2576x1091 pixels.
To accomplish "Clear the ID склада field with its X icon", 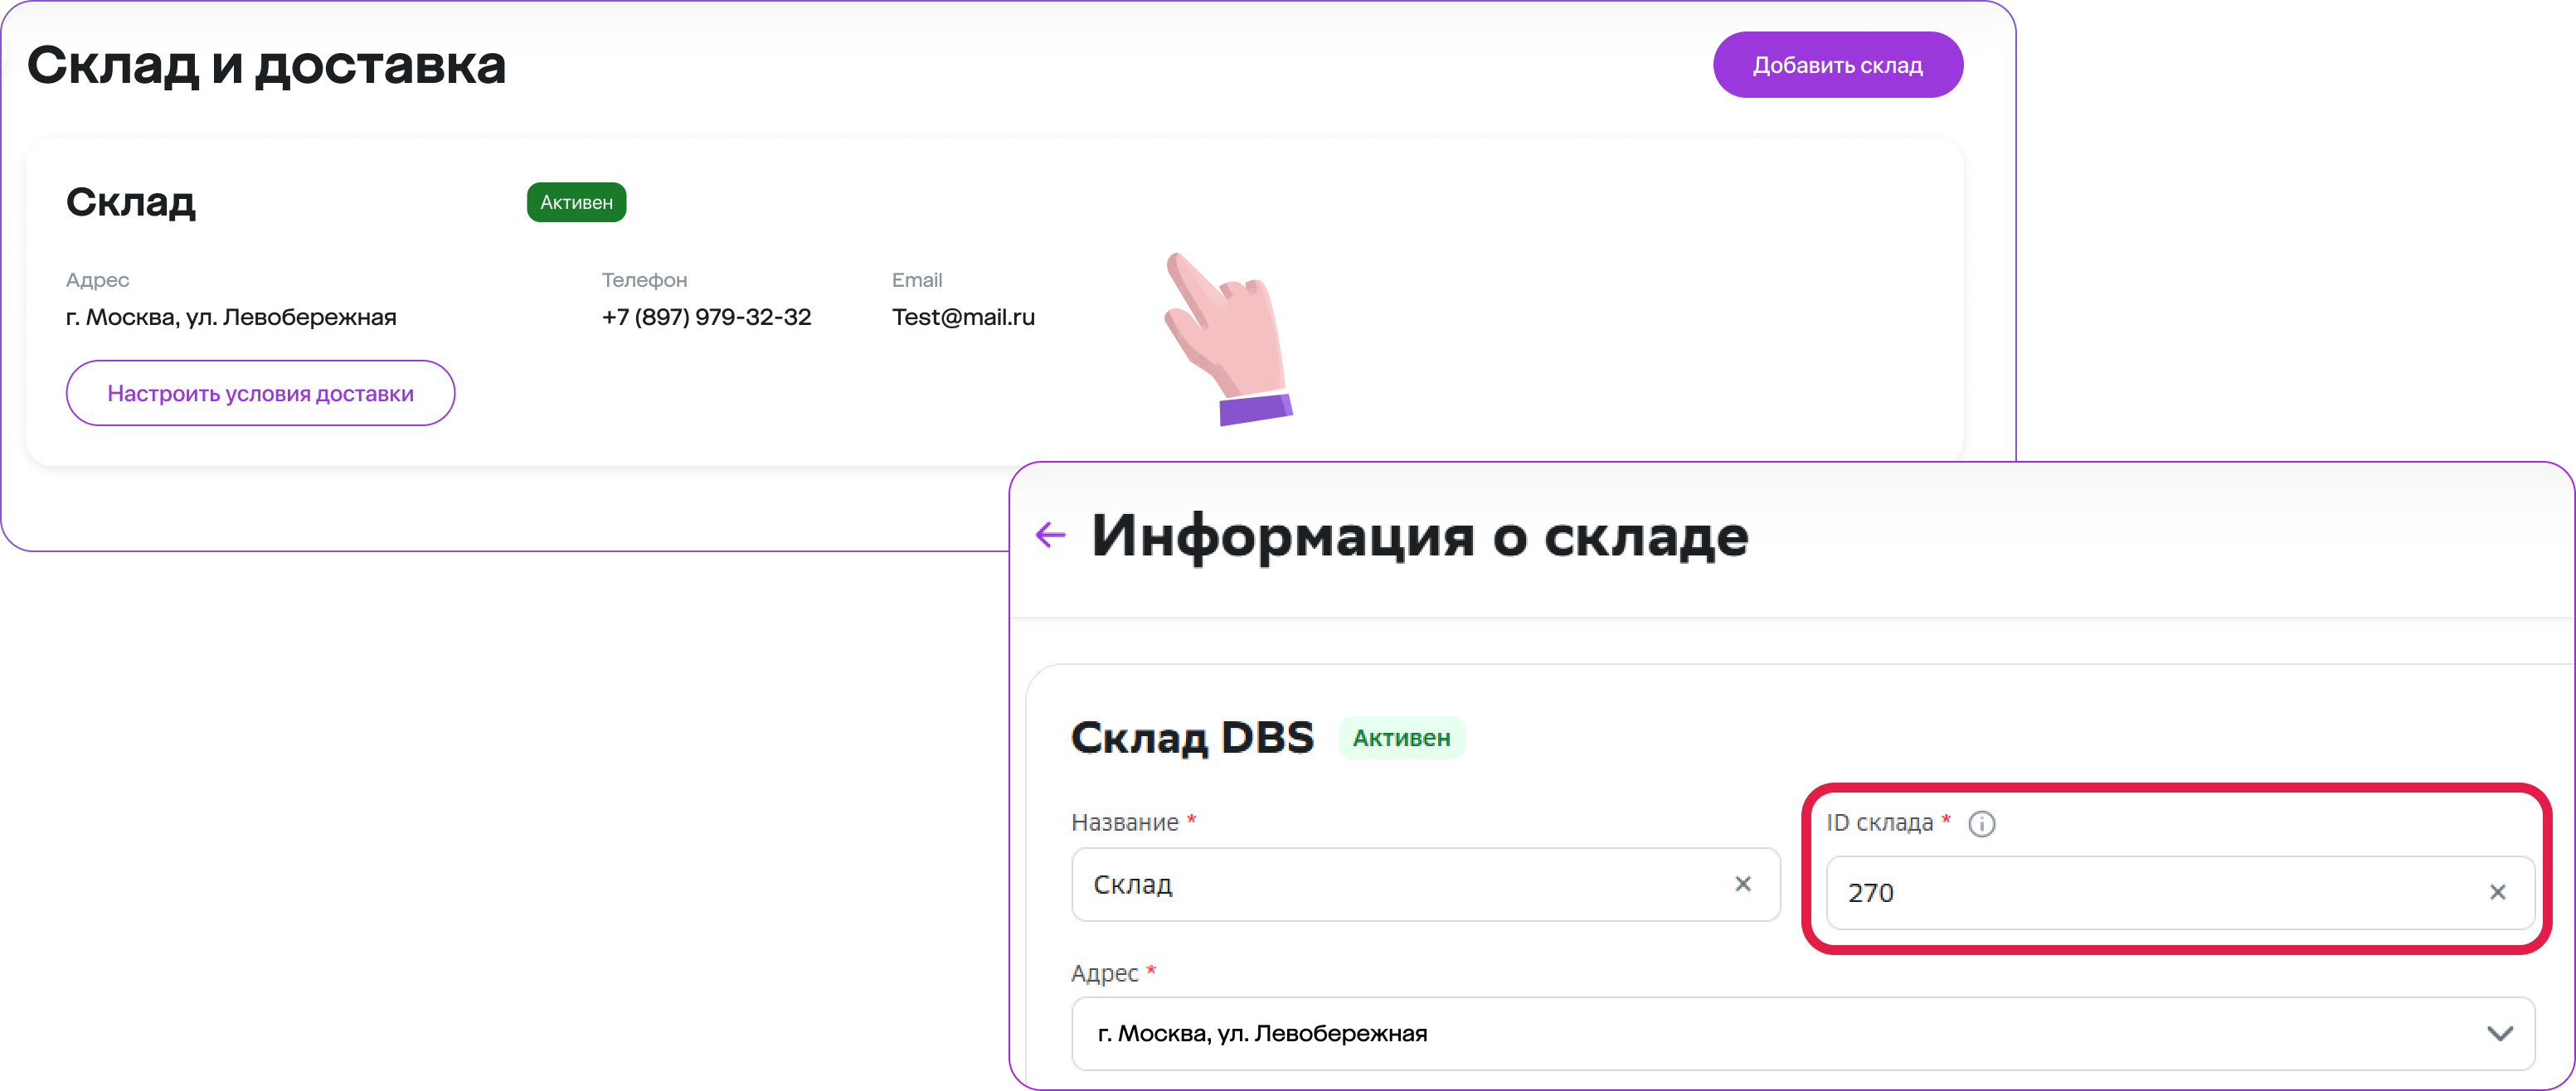I will point(2497,892).
